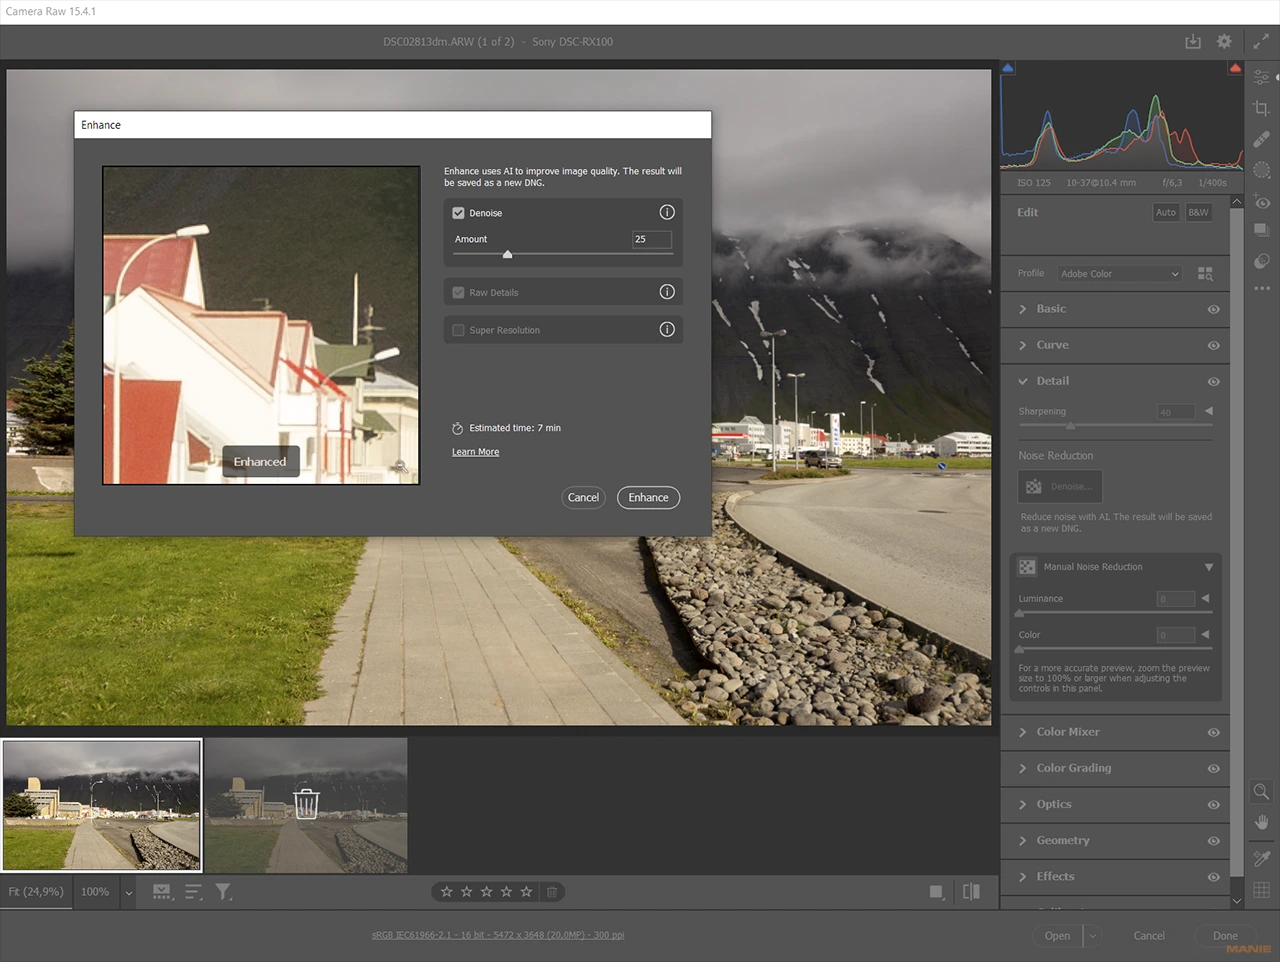Click the Edit sliders icon
Screen dimensions: 1280x962
point(1261,77)
